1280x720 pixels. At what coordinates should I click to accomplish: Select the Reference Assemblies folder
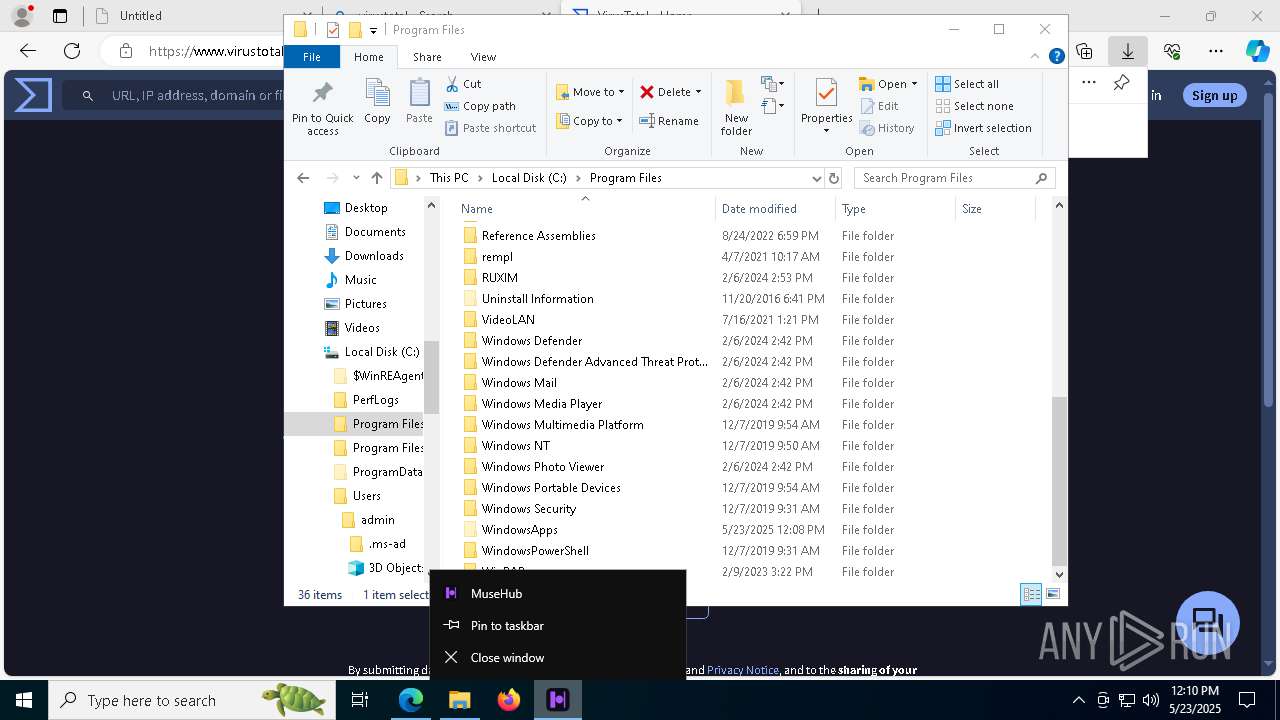pyautogui.click(x=538, y=236)
